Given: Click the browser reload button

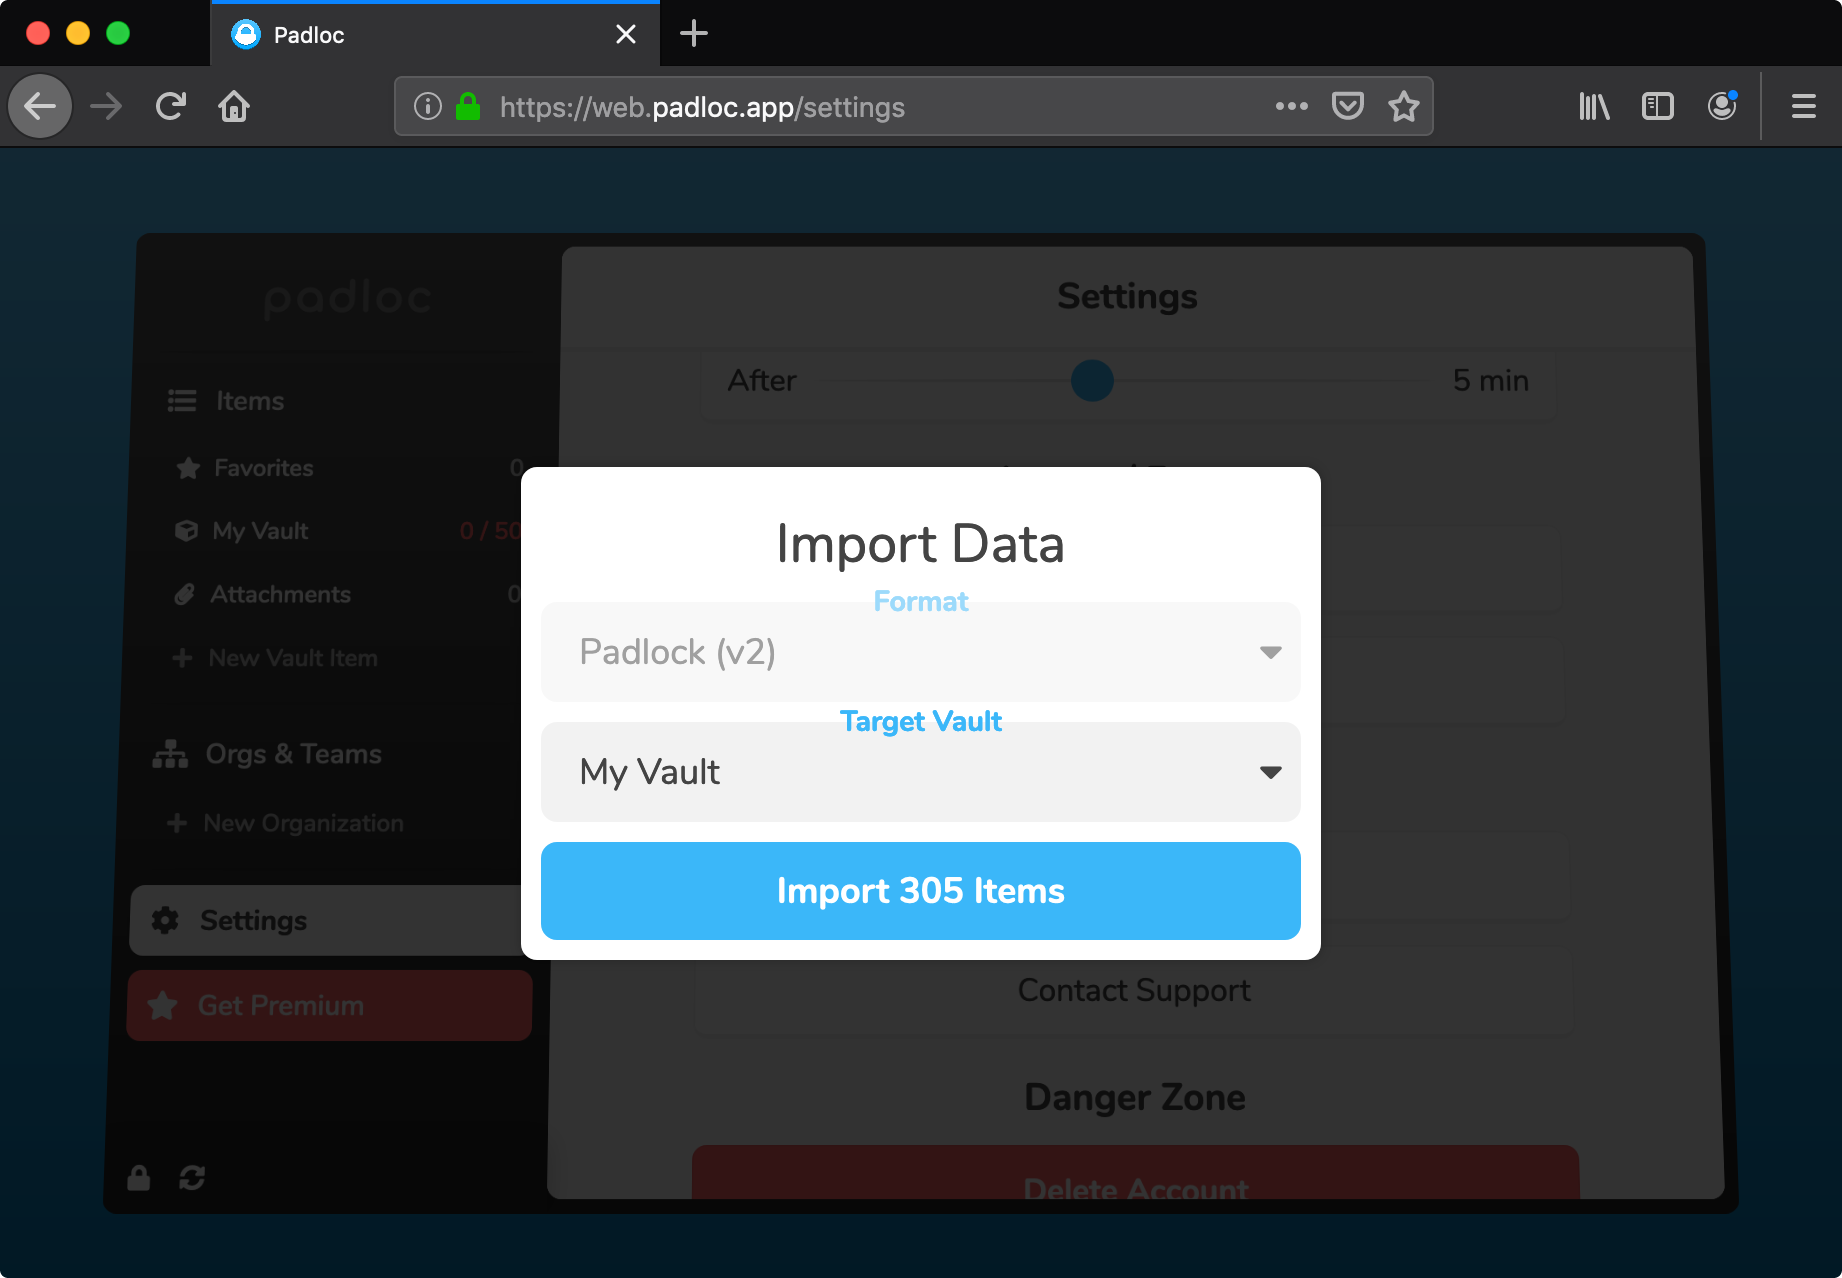Looking at the screenshot, I should (171, 106).
